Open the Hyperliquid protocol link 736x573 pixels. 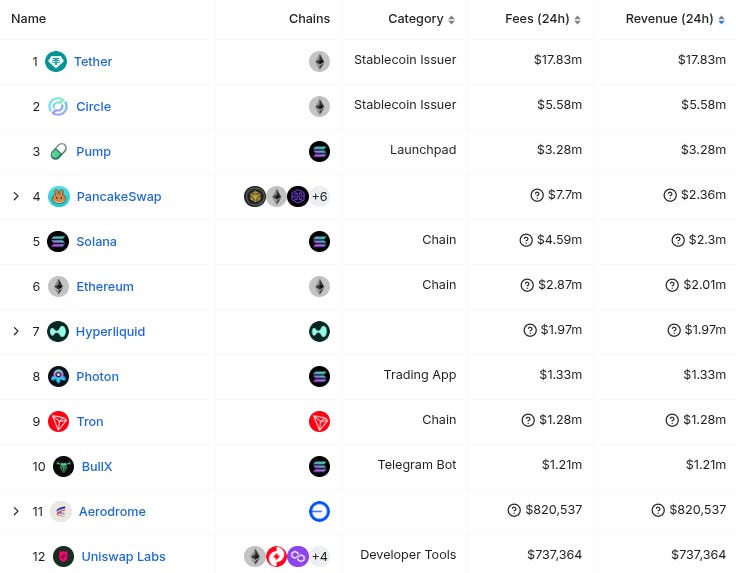[x=110, y=331]
